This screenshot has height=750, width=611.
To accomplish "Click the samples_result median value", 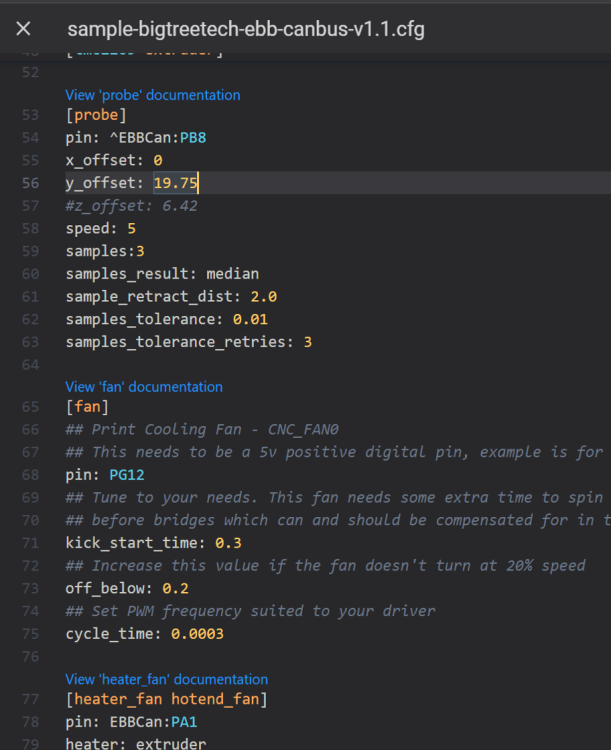I will tap(233, 274).
